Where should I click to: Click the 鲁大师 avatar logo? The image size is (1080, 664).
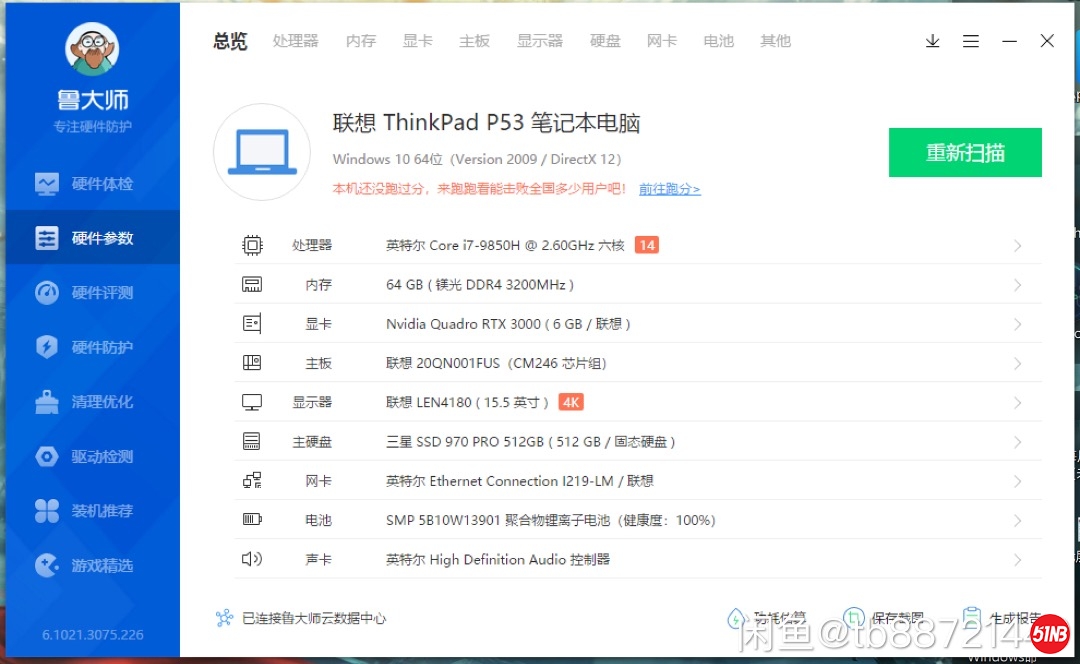[x=92, y=49]
